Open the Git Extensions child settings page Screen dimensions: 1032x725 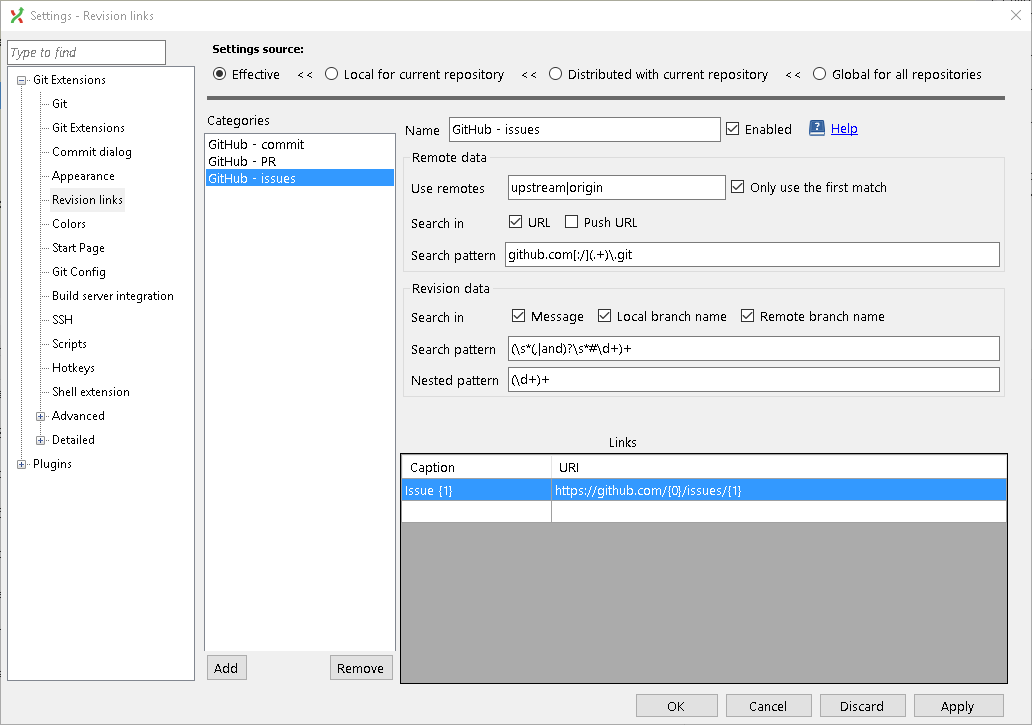[x=88, y=128]
